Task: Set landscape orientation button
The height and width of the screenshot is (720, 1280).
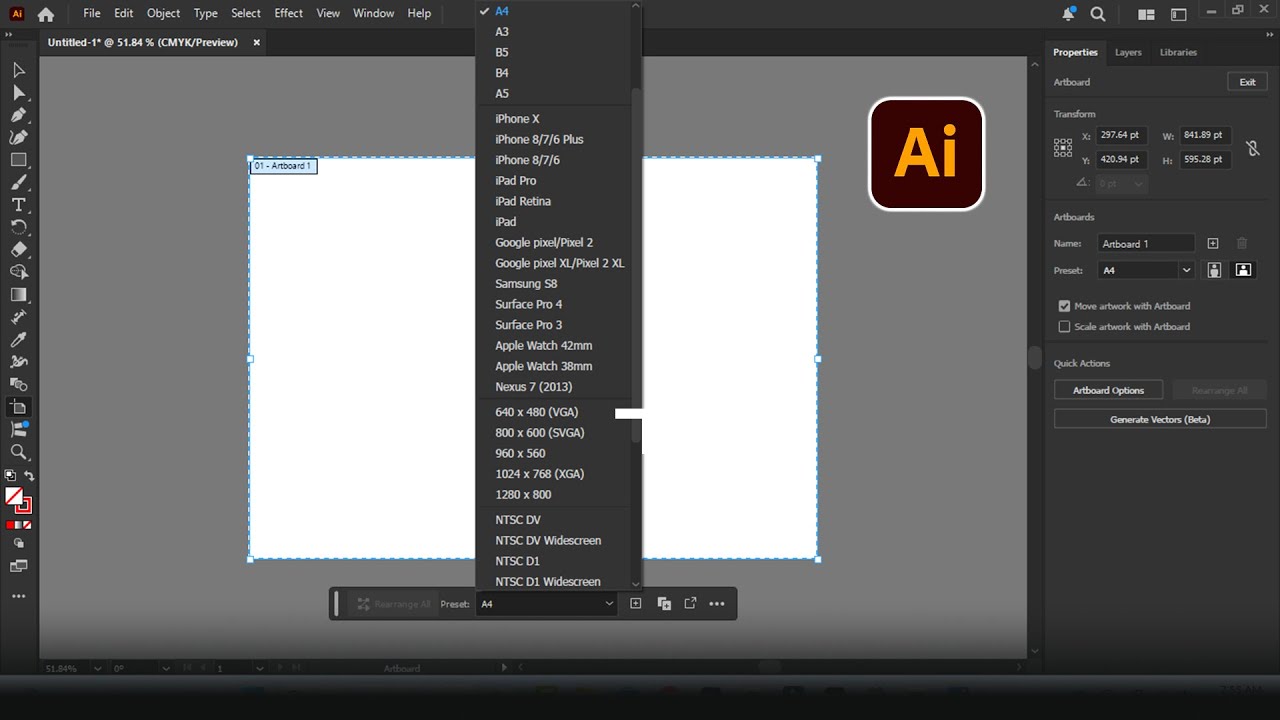Action: click(1243, 270)
